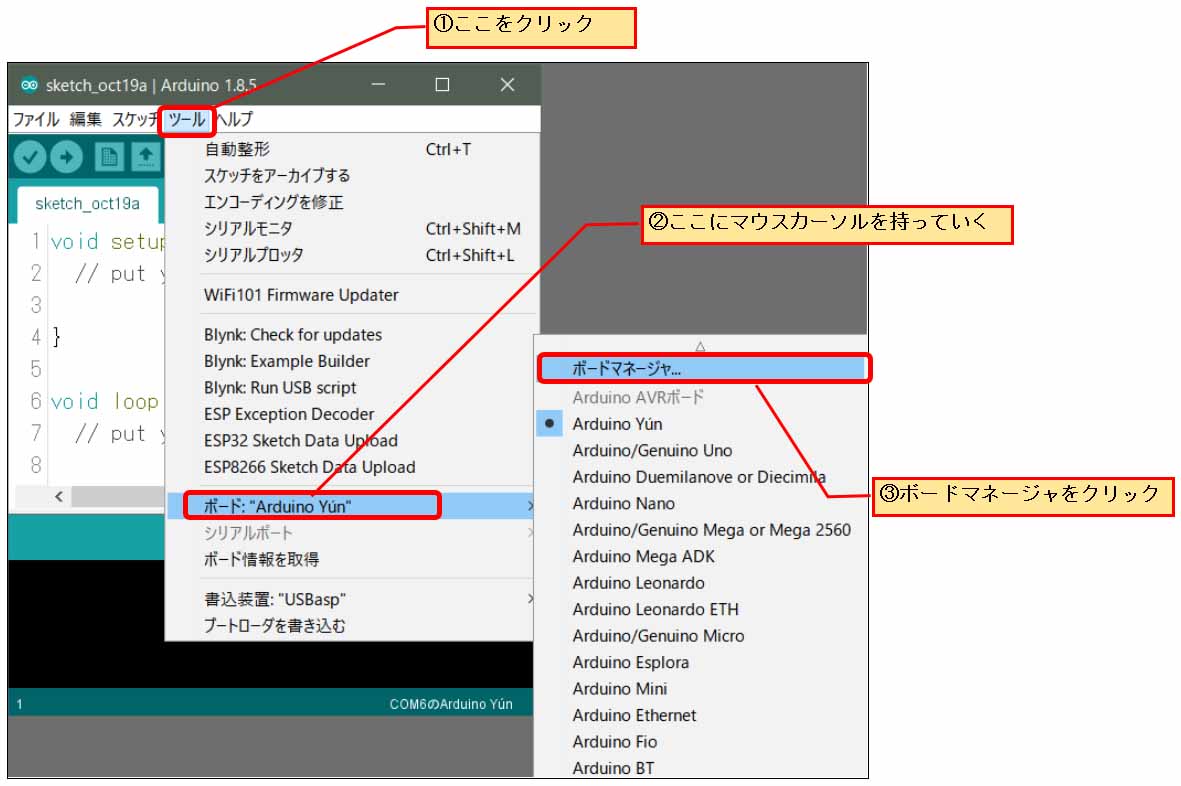Screen dimensions: 1181x786
Task: Select Arduino Leonardo board
Action: (701, 583)
